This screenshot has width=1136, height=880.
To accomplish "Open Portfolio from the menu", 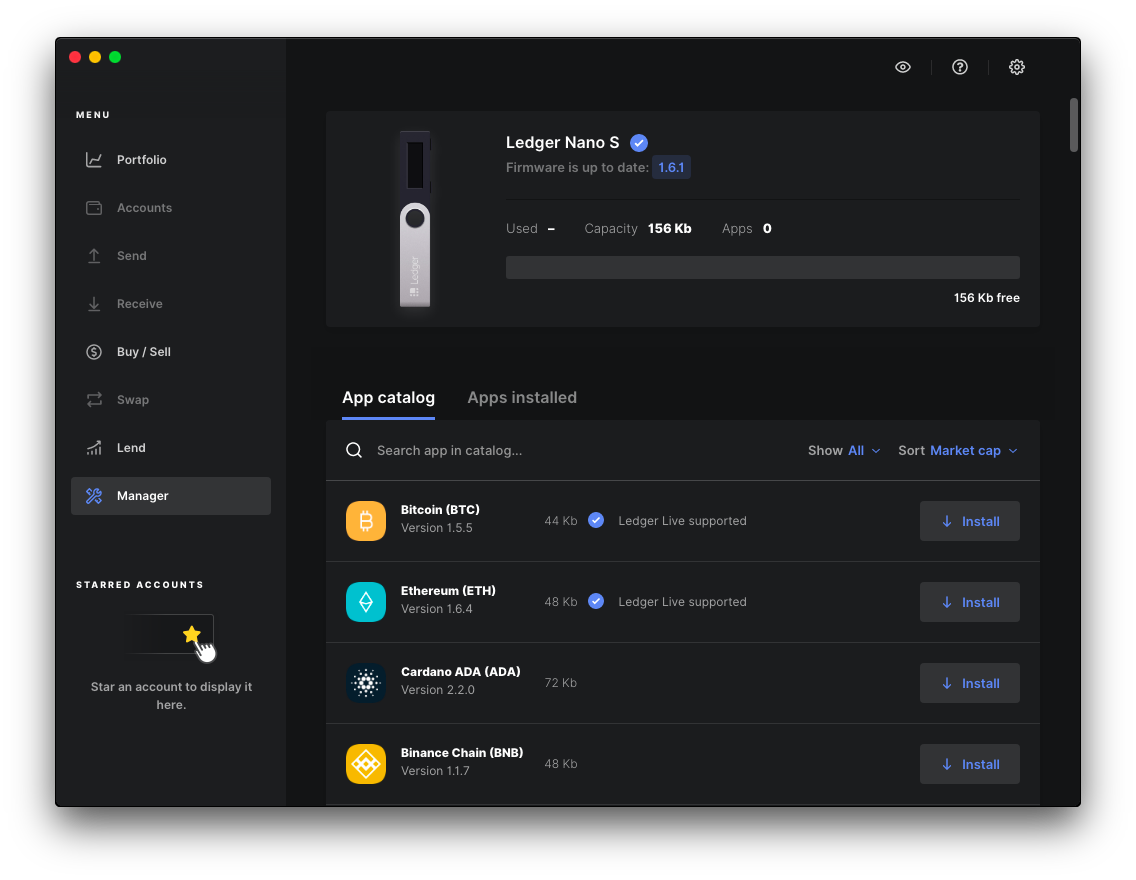I will click(171, 159).
